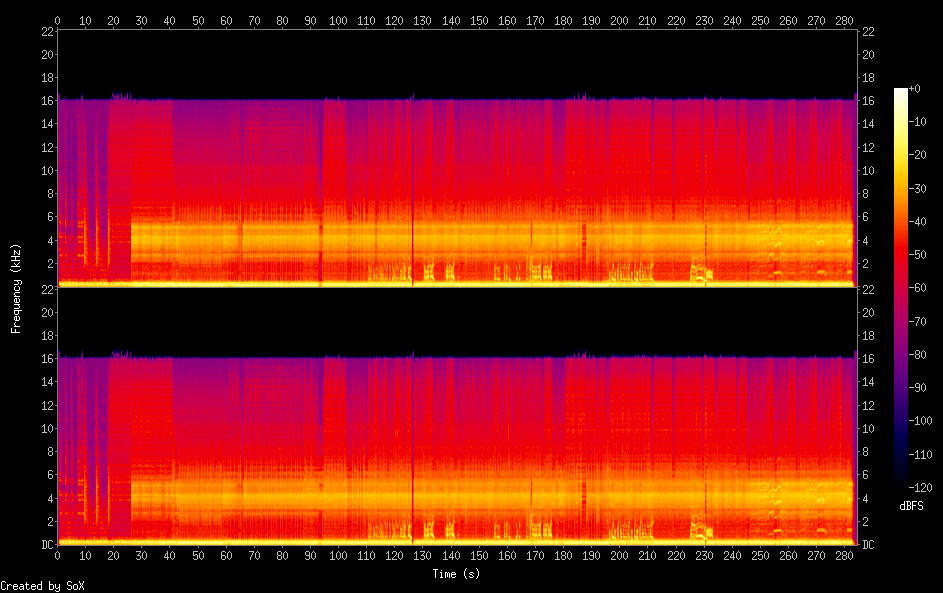Image resolution: width=943 pixels, height=593 pixels.
Task: Click the '250' tick on the bottom time axis
Action: pos(760,556)
